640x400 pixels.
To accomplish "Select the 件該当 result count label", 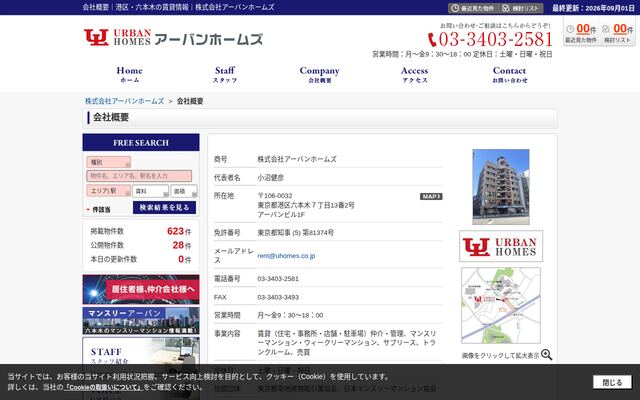I will (101, 209).
